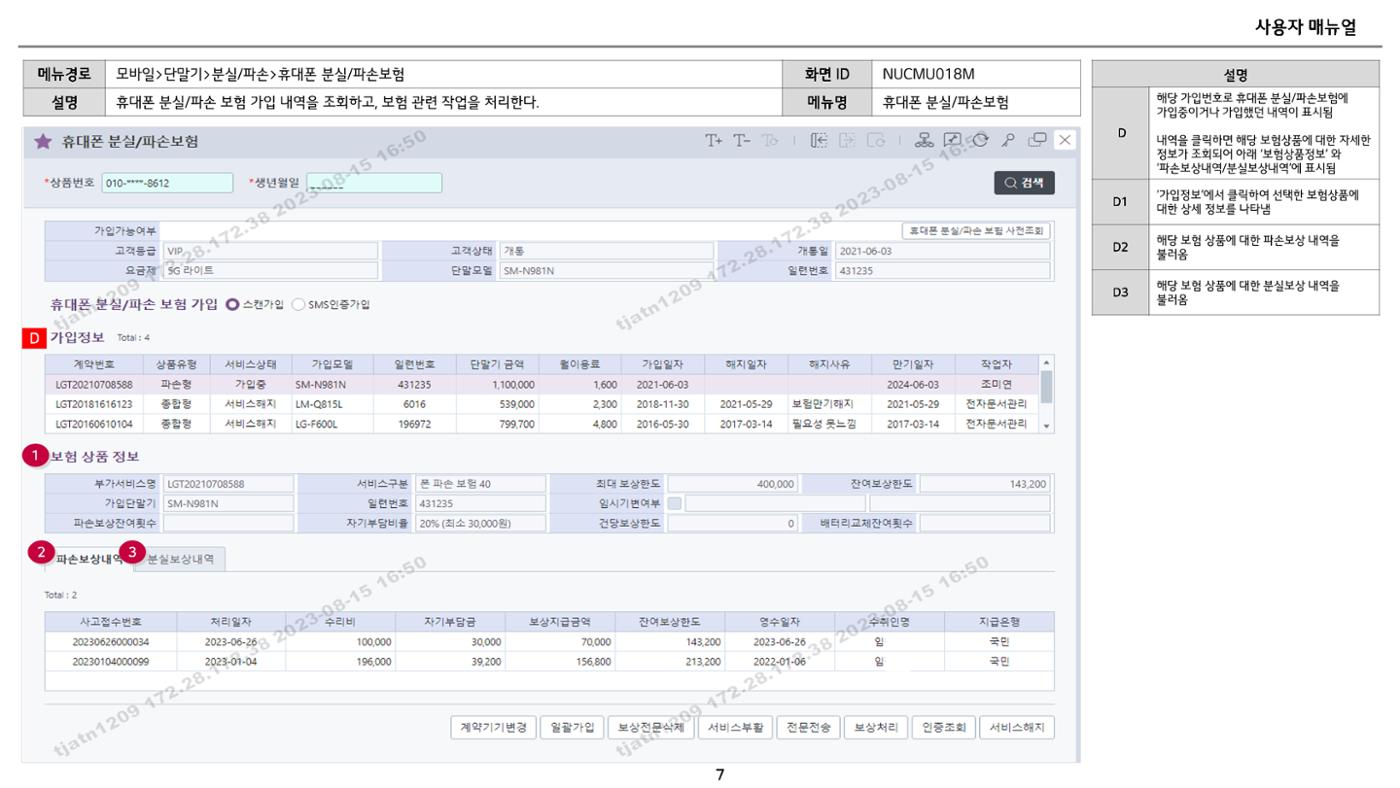
Task: Click the 가입정보 table scrollbar thumb
Action: [1047, 387]
